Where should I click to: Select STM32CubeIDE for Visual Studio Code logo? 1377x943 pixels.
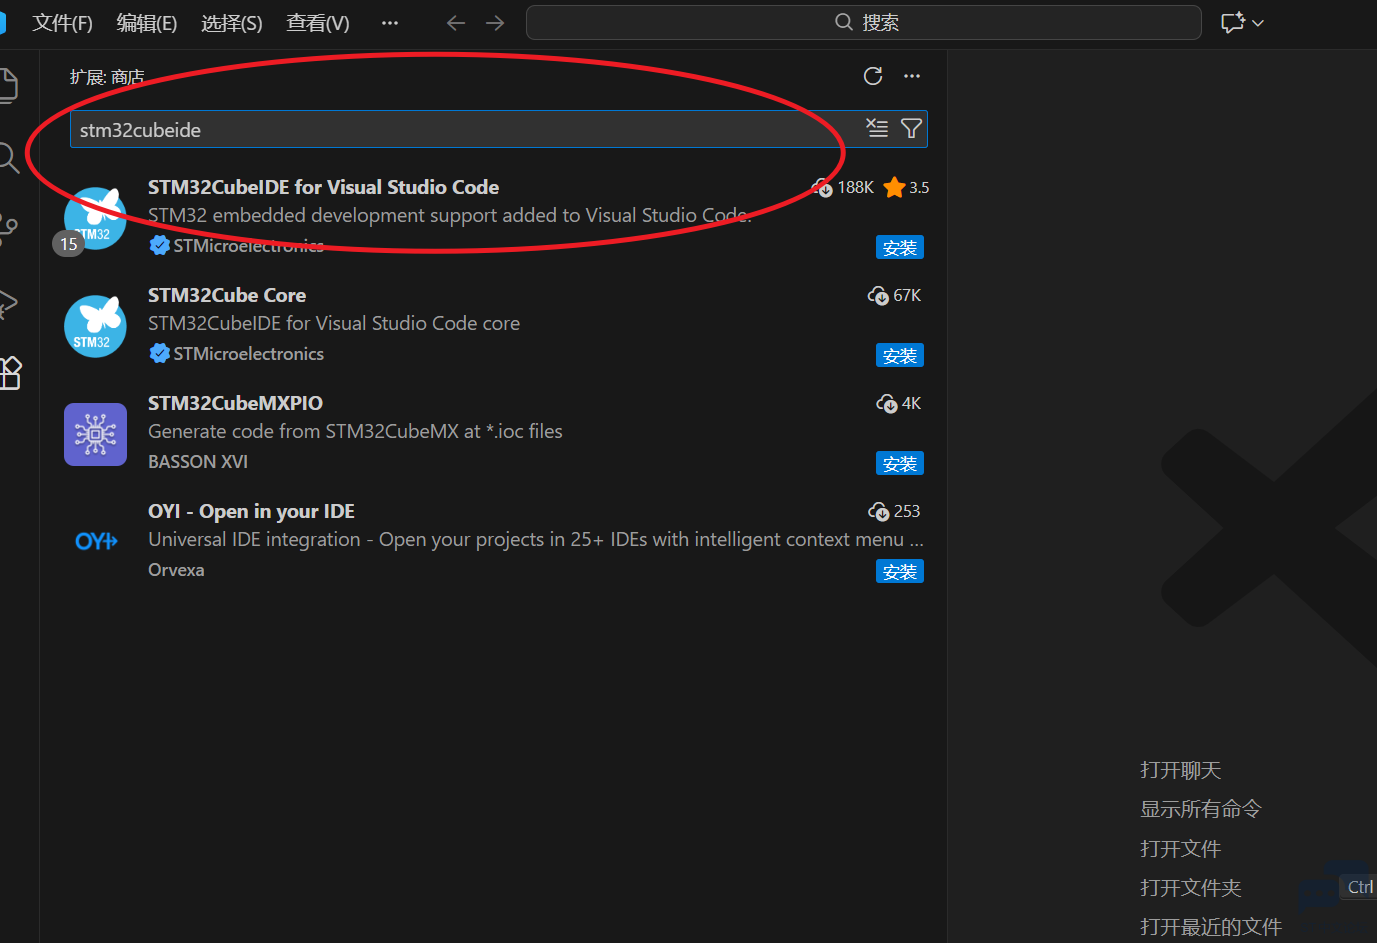pos(95,218)
